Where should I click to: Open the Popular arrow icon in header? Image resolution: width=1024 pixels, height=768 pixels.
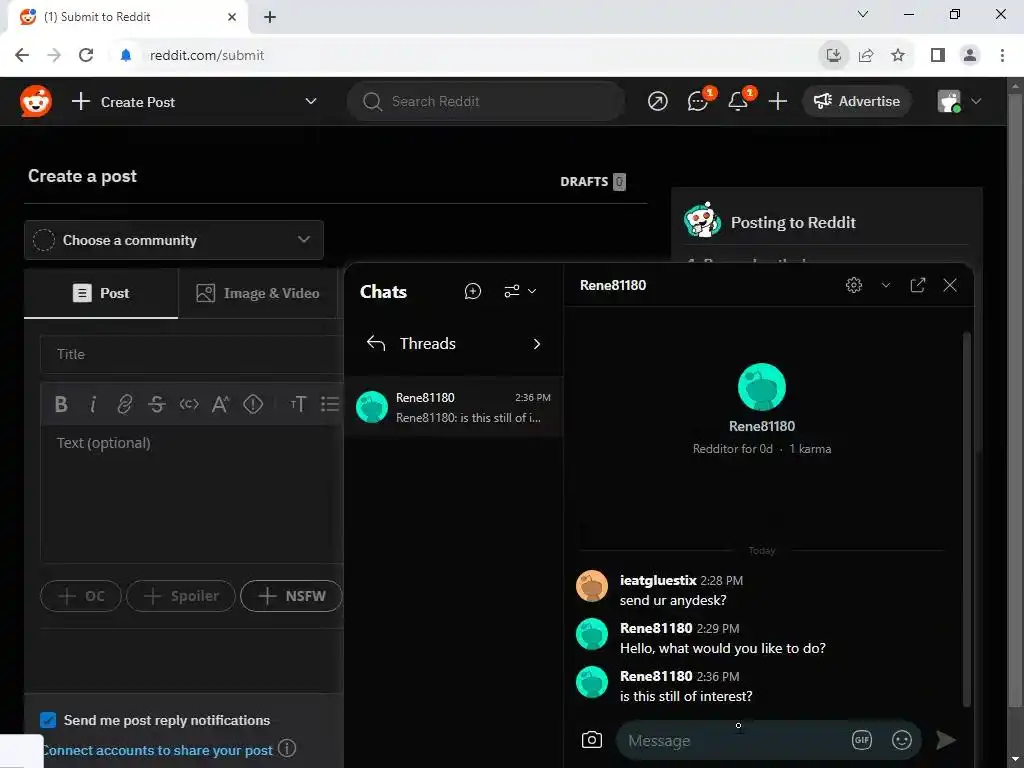[x=657, y=101]
